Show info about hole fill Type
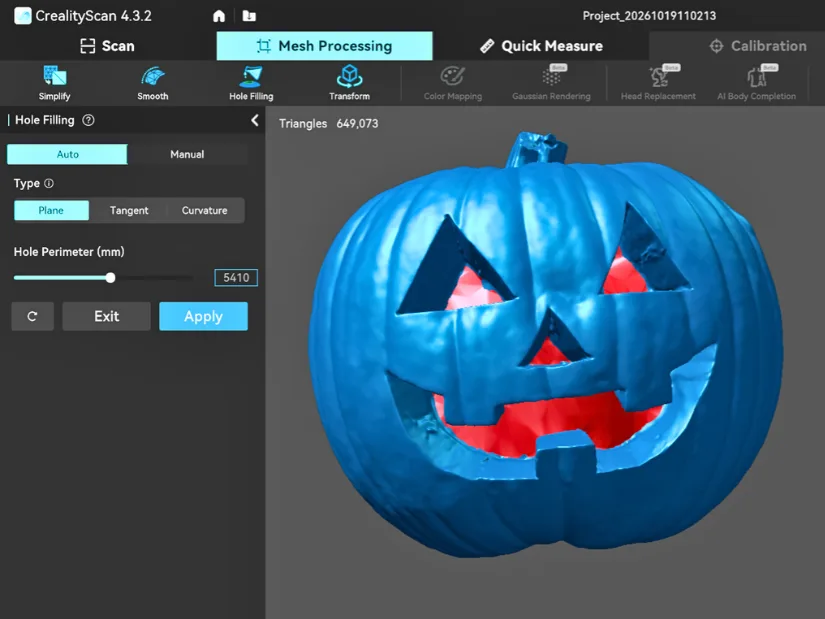825x619 pixels. click(49, 183)
